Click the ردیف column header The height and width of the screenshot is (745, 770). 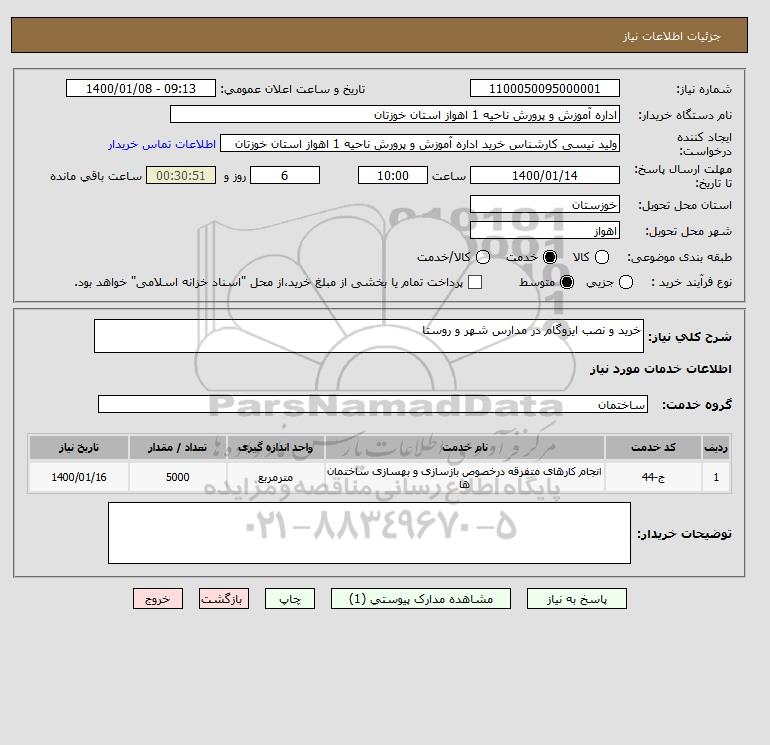(716, 447)
